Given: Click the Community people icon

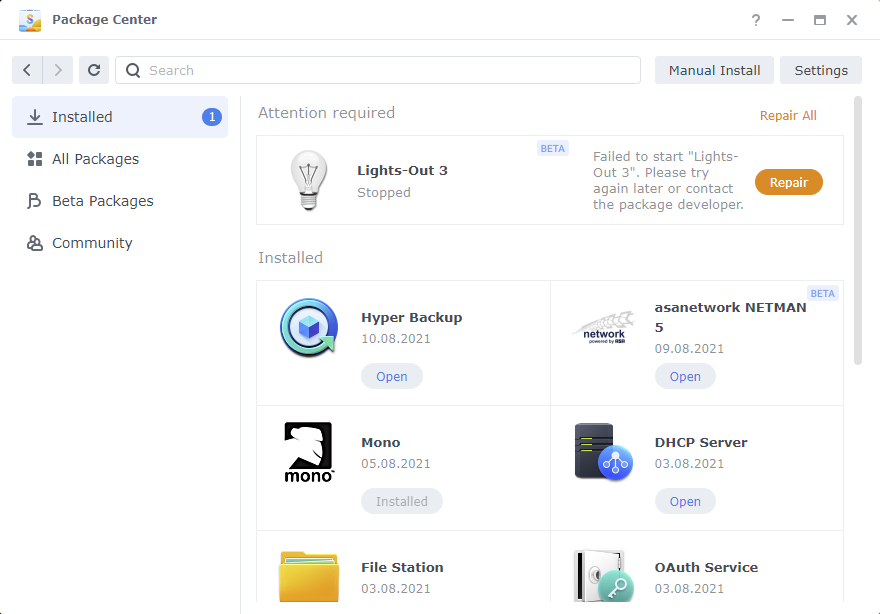Looking at the screenshot, I should point(35,243).
